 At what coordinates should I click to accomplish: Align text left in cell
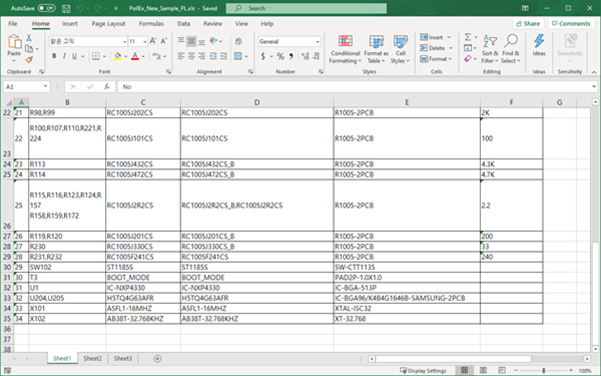(x=181, y=56)
